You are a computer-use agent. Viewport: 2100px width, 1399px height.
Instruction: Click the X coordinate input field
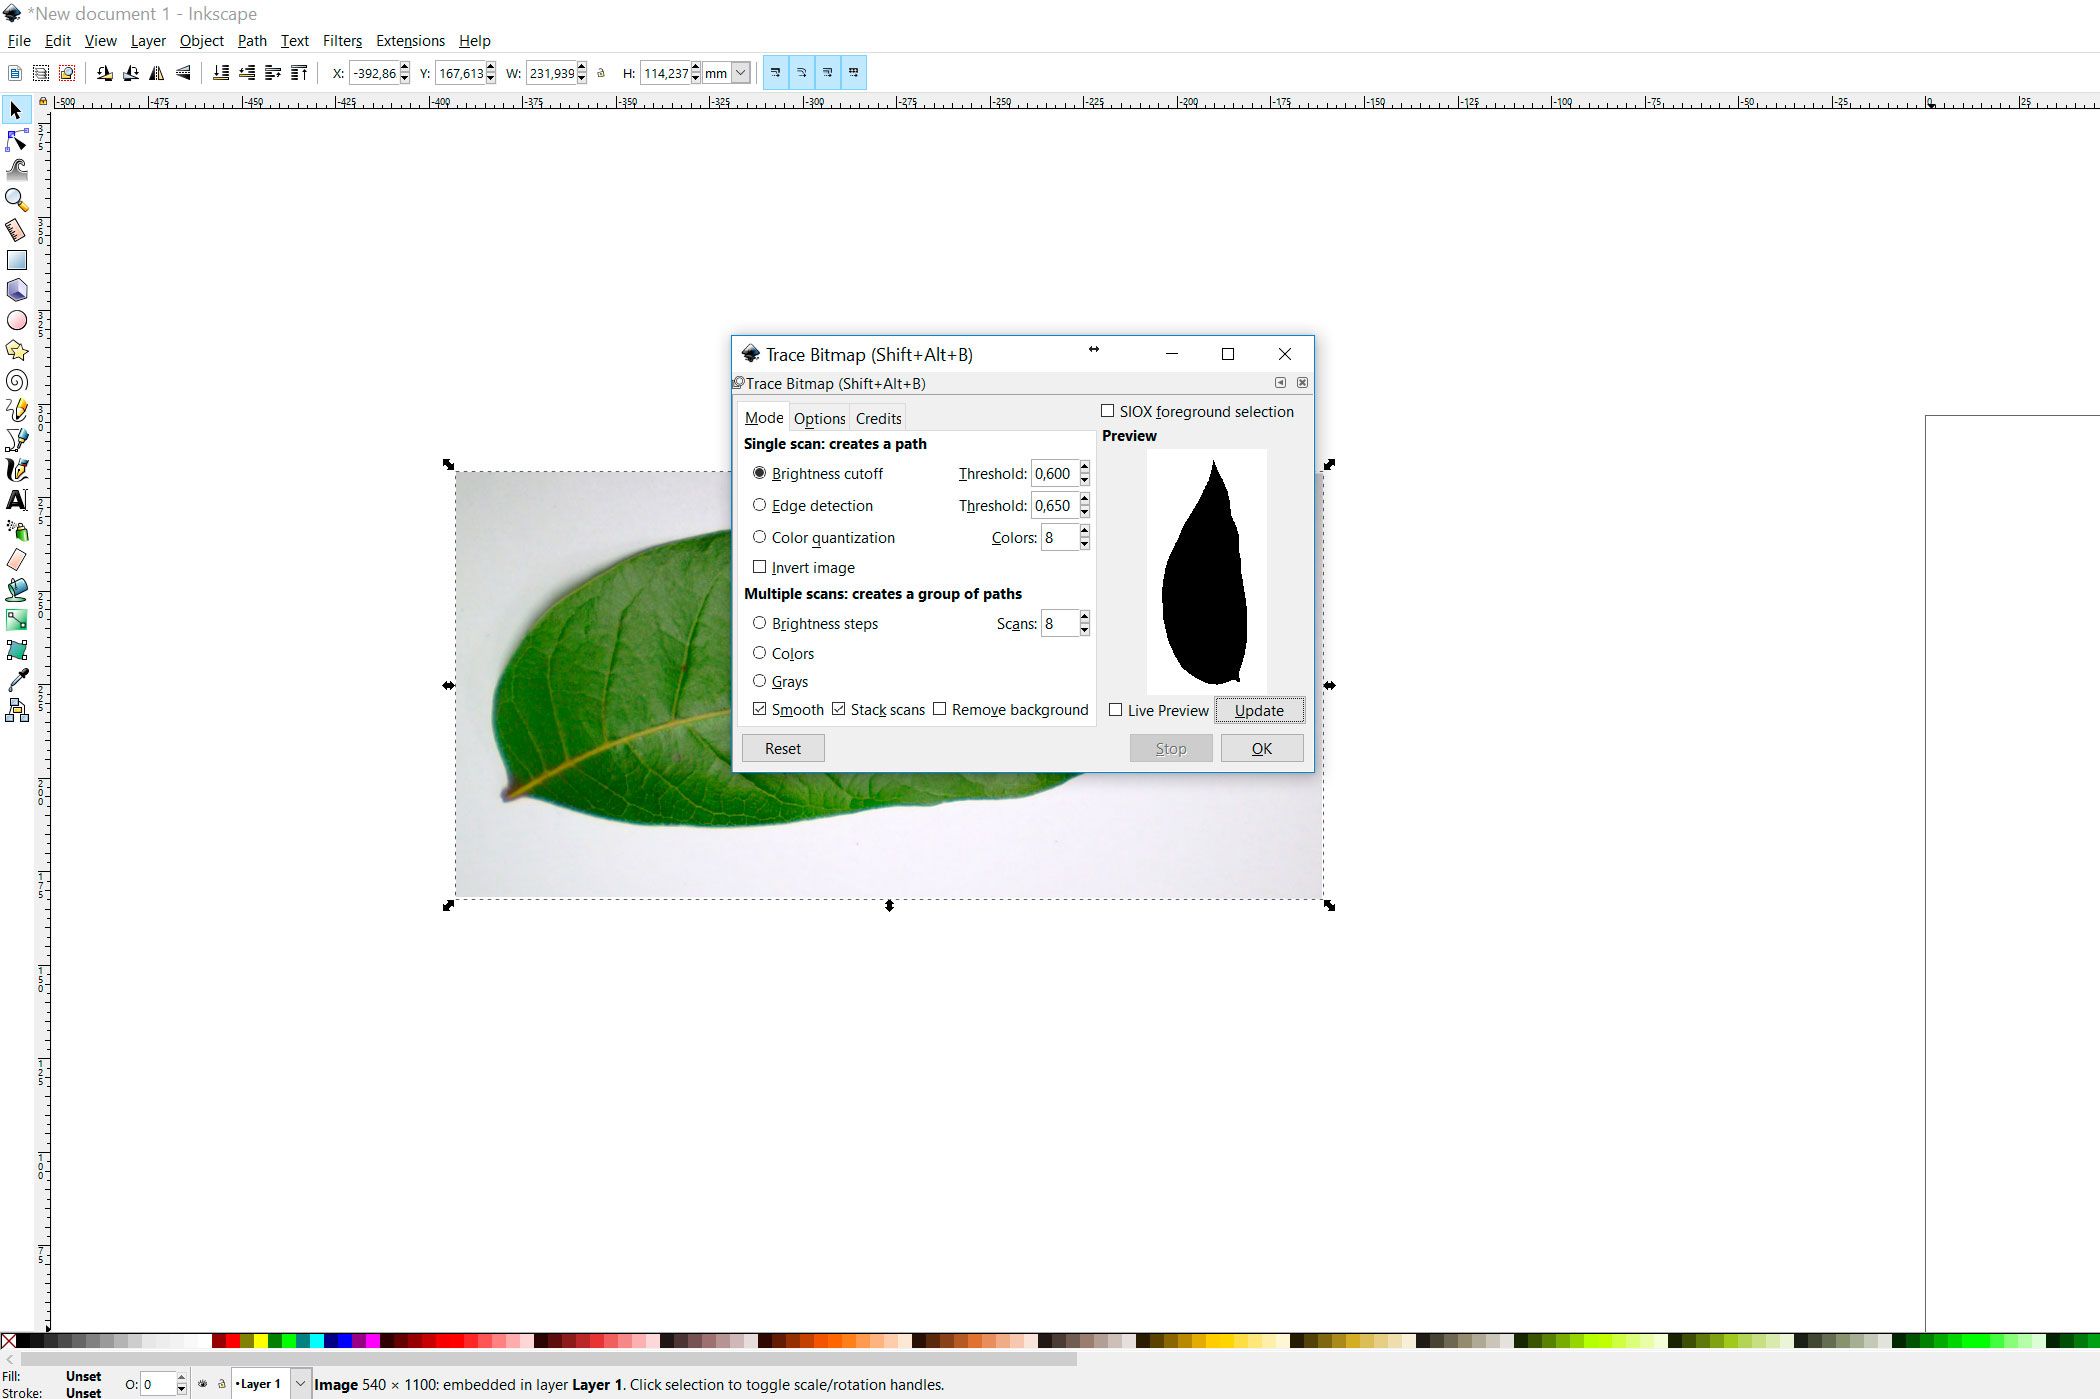(x=374, y=73)
